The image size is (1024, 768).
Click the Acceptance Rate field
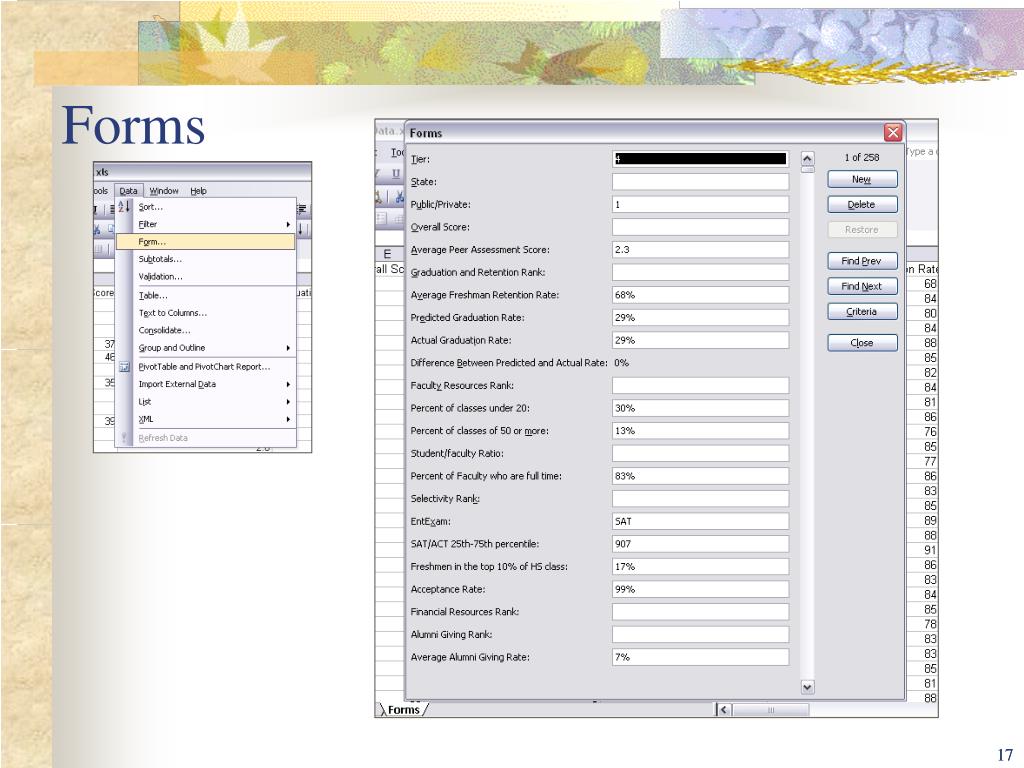(x=700, y=589)
